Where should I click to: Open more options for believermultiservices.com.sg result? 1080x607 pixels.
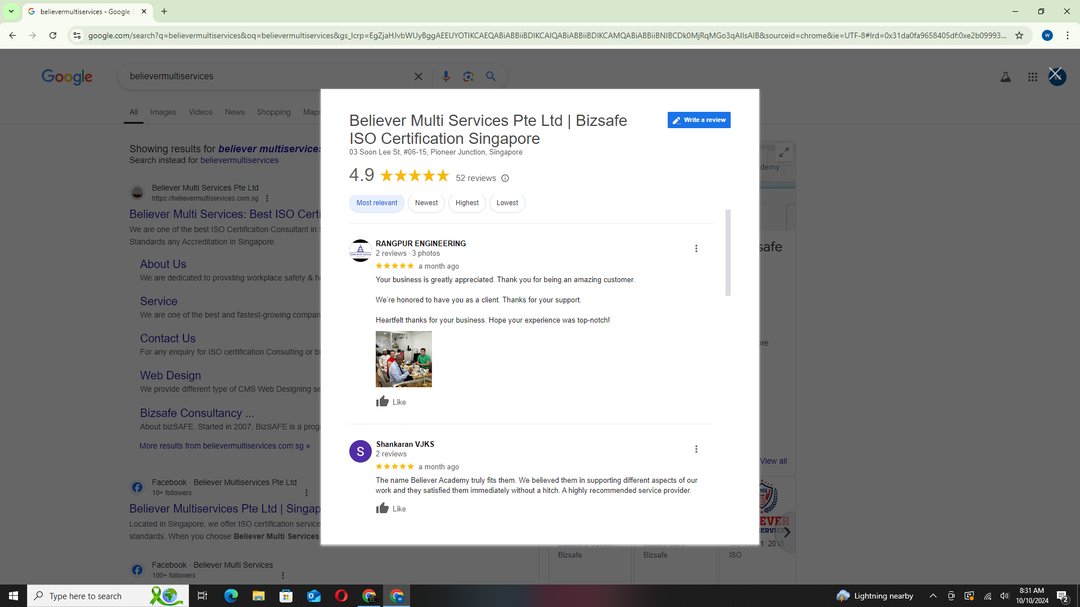267,198
